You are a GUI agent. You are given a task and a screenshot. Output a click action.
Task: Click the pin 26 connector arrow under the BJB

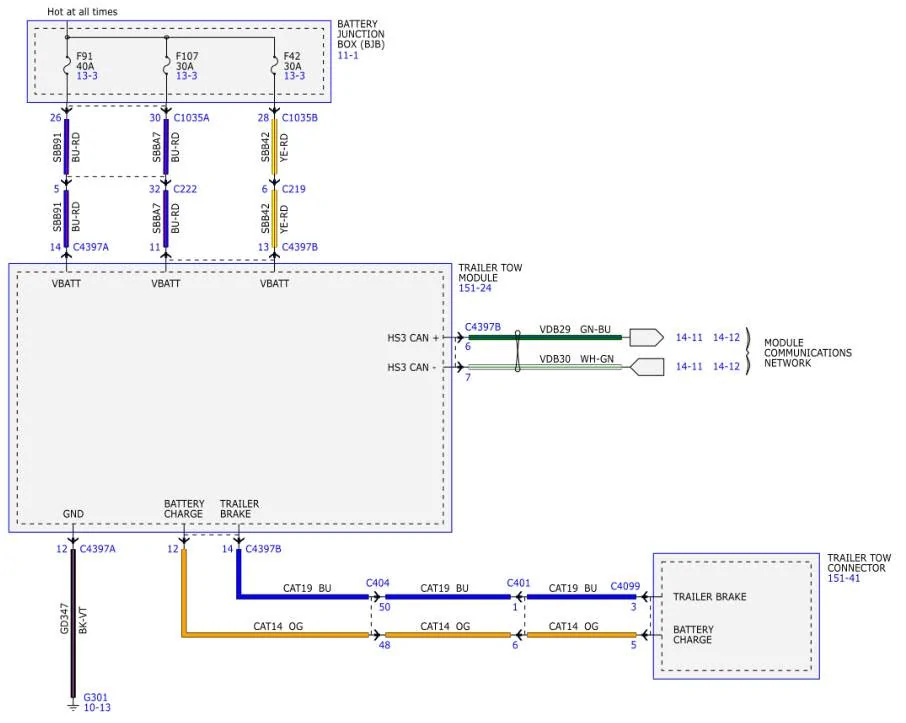pyautogui.click(x=67, y=110)
